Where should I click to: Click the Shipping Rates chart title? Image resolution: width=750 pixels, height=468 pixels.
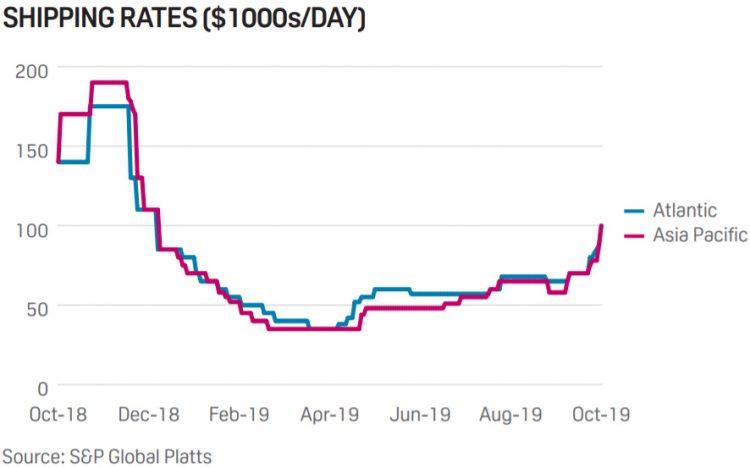pyautogui.click(x=183, y=19)
